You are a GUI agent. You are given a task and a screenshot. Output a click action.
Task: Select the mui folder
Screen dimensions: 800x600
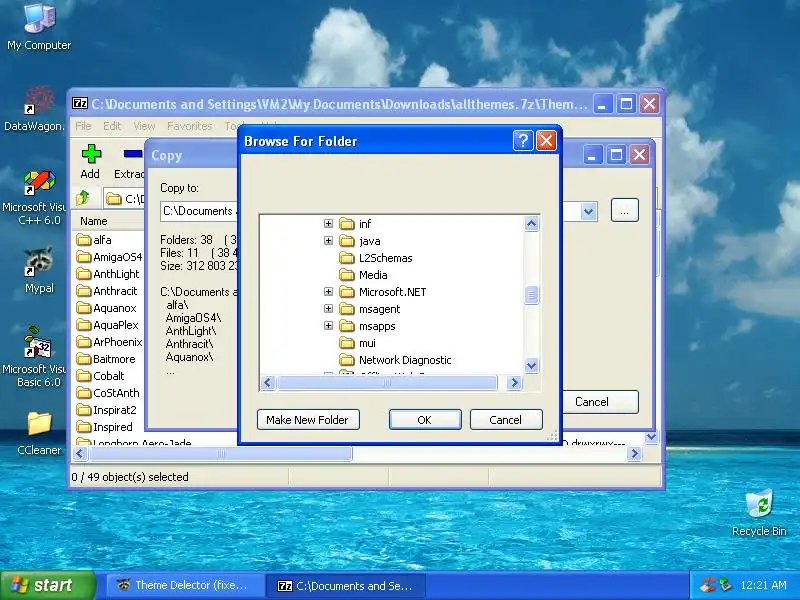click(358, 343)
